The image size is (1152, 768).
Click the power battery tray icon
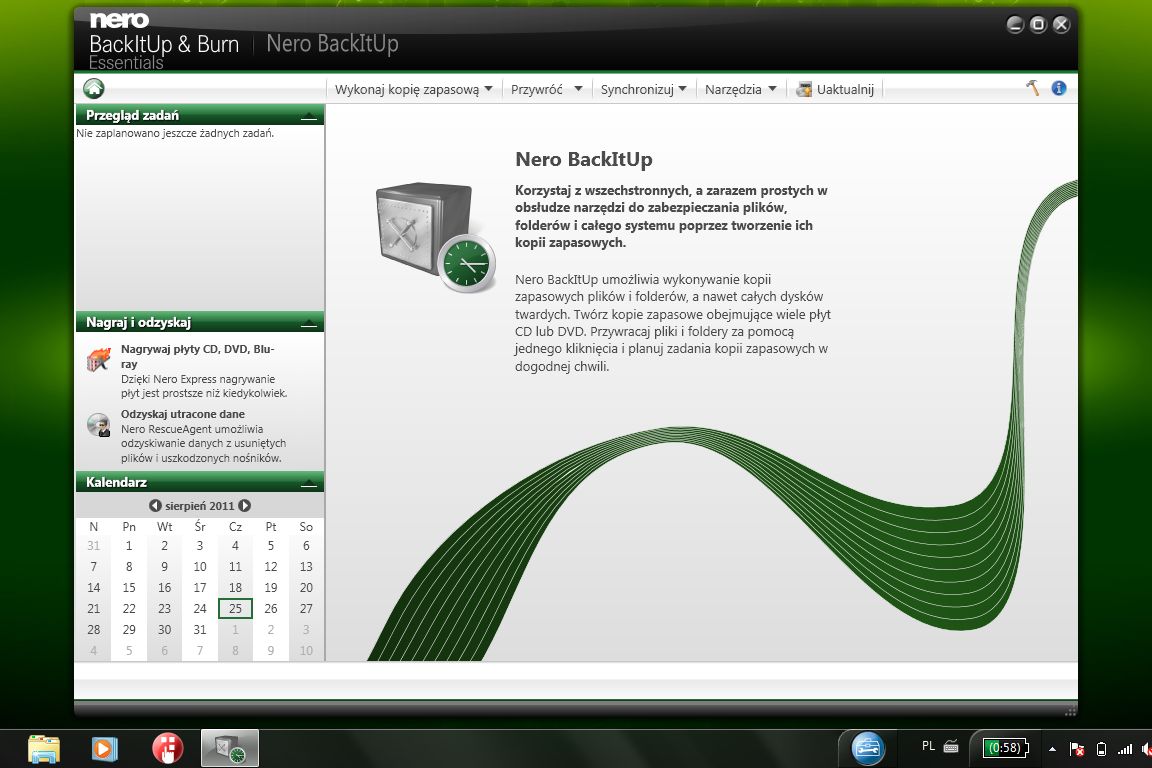pos(1101,749)
